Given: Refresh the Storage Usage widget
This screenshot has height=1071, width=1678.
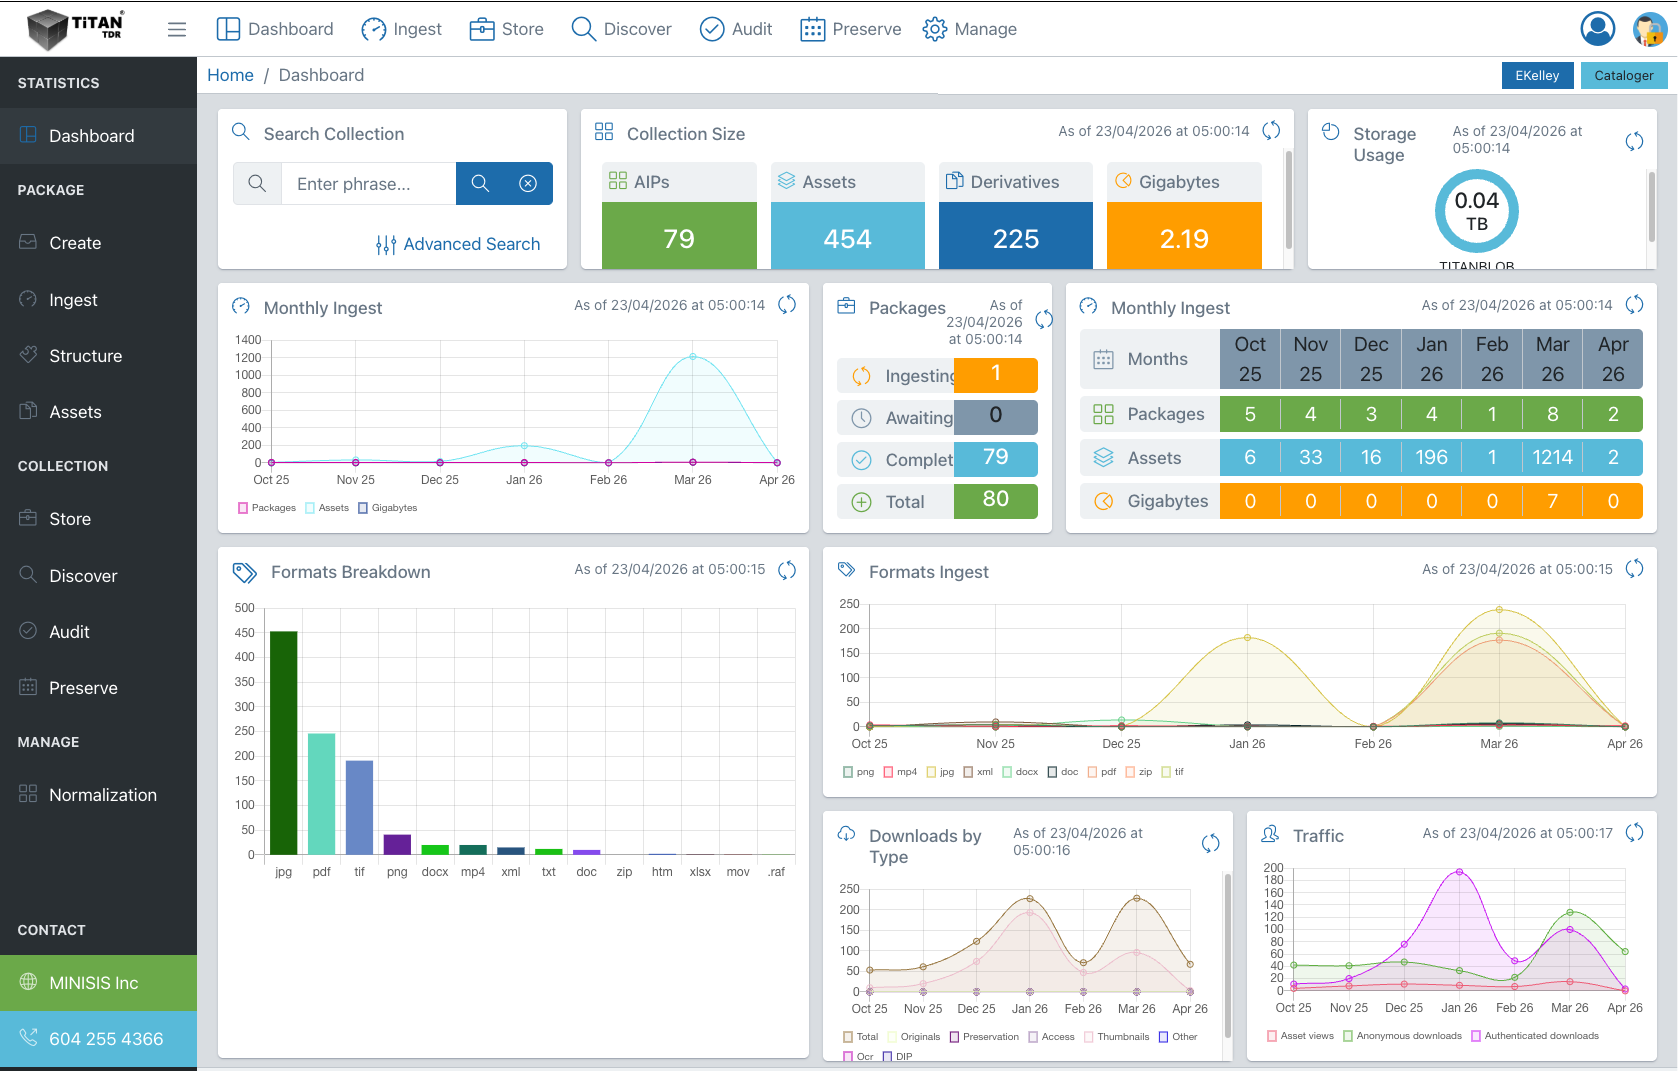Looking at the screenshot, I should coord(1635,141).
